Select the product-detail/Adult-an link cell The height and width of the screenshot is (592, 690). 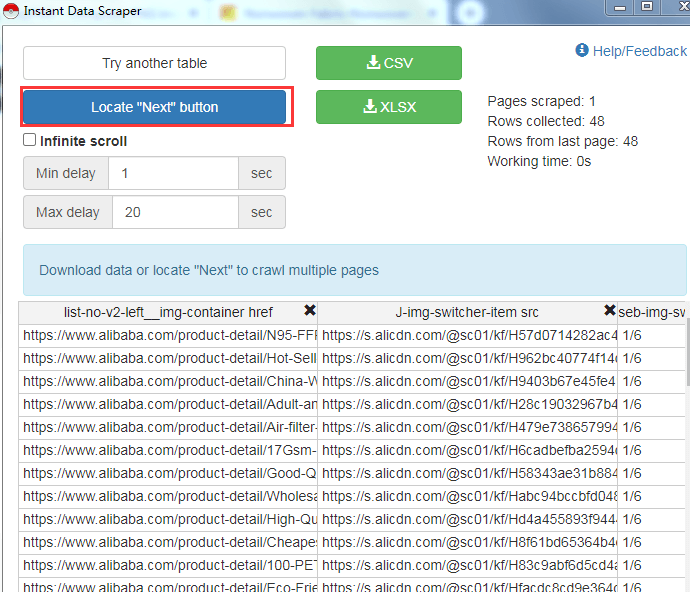(168, 404)
